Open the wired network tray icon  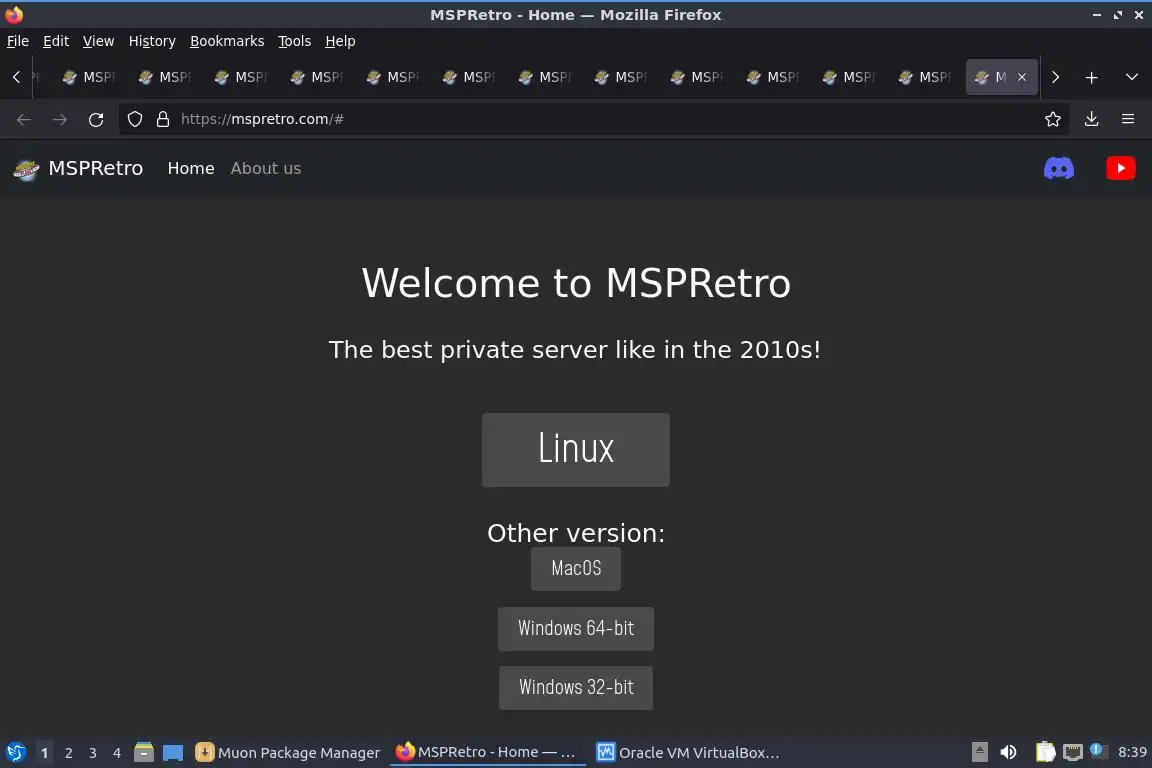tap(1073, 752)
